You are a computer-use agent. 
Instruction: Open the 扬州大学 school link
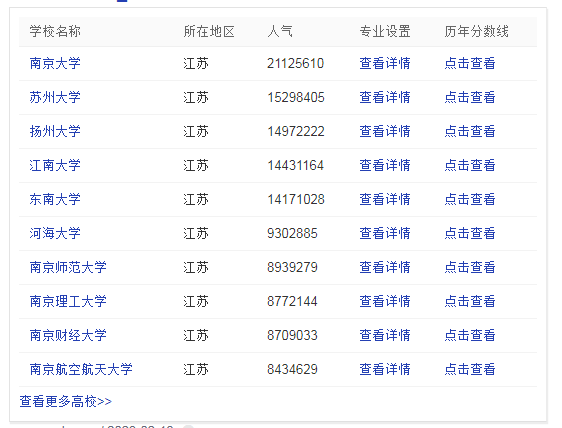[x=55, y=132]
